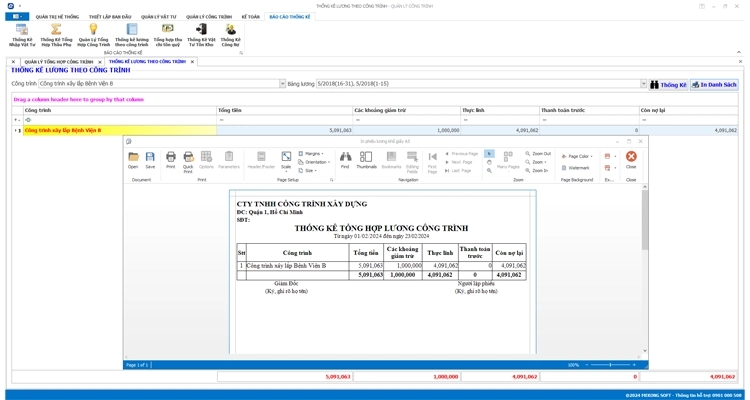
Task: Click the Thống Kê button
Action: coord(668,85)
